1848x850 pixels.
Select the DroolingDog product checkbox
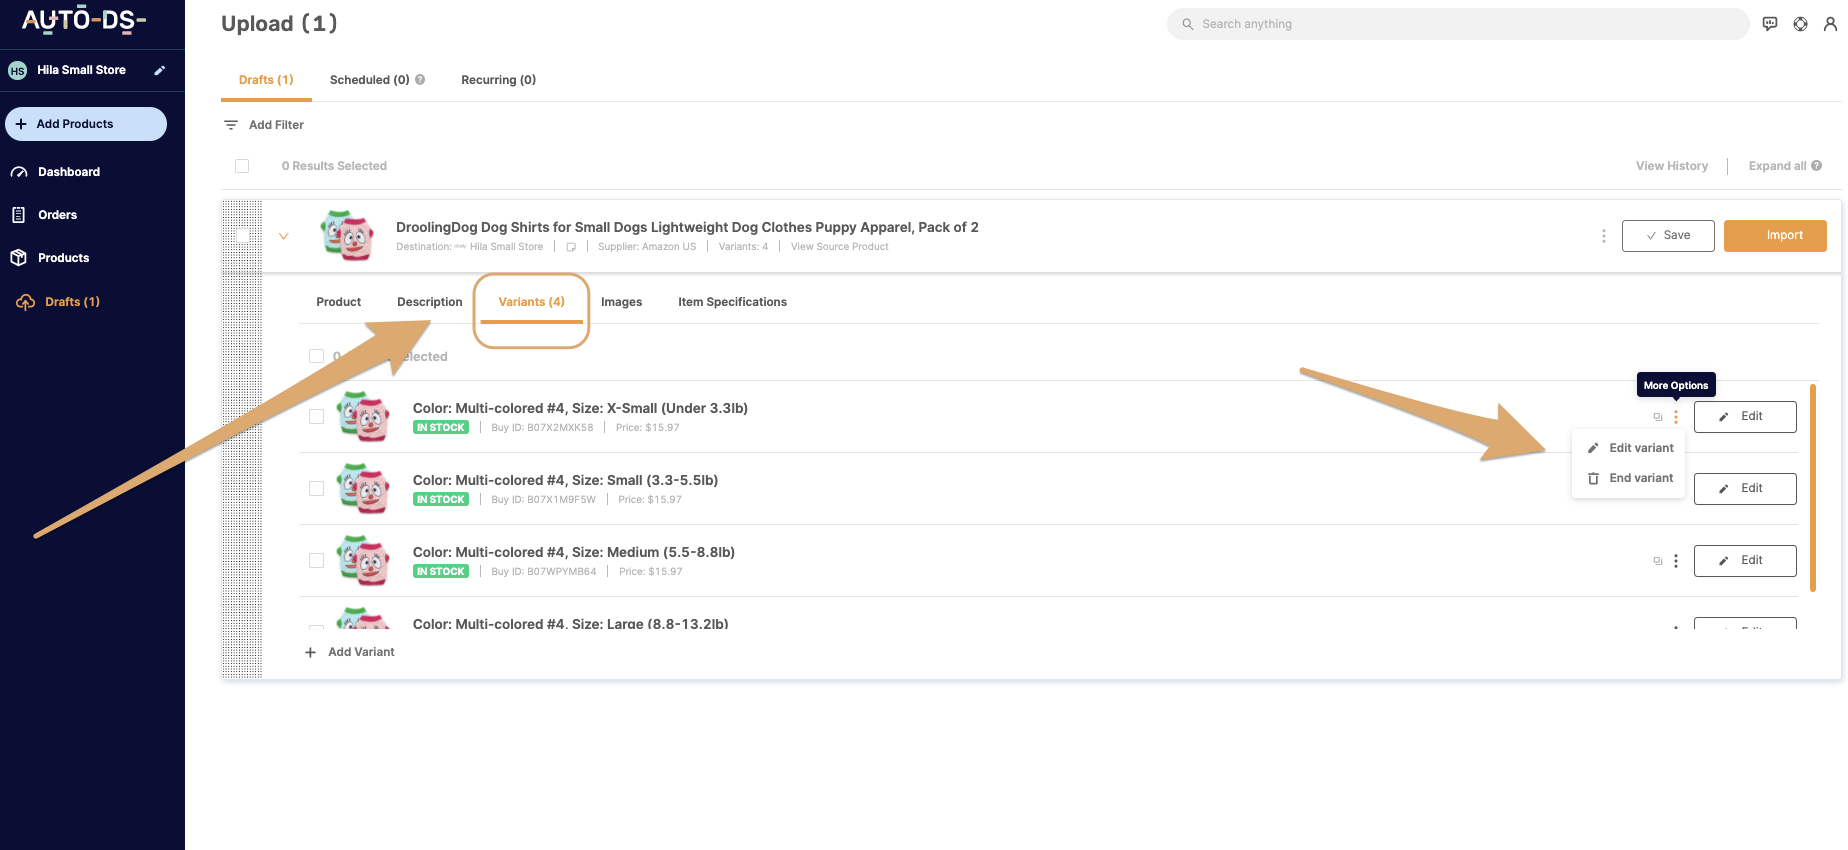242,236
